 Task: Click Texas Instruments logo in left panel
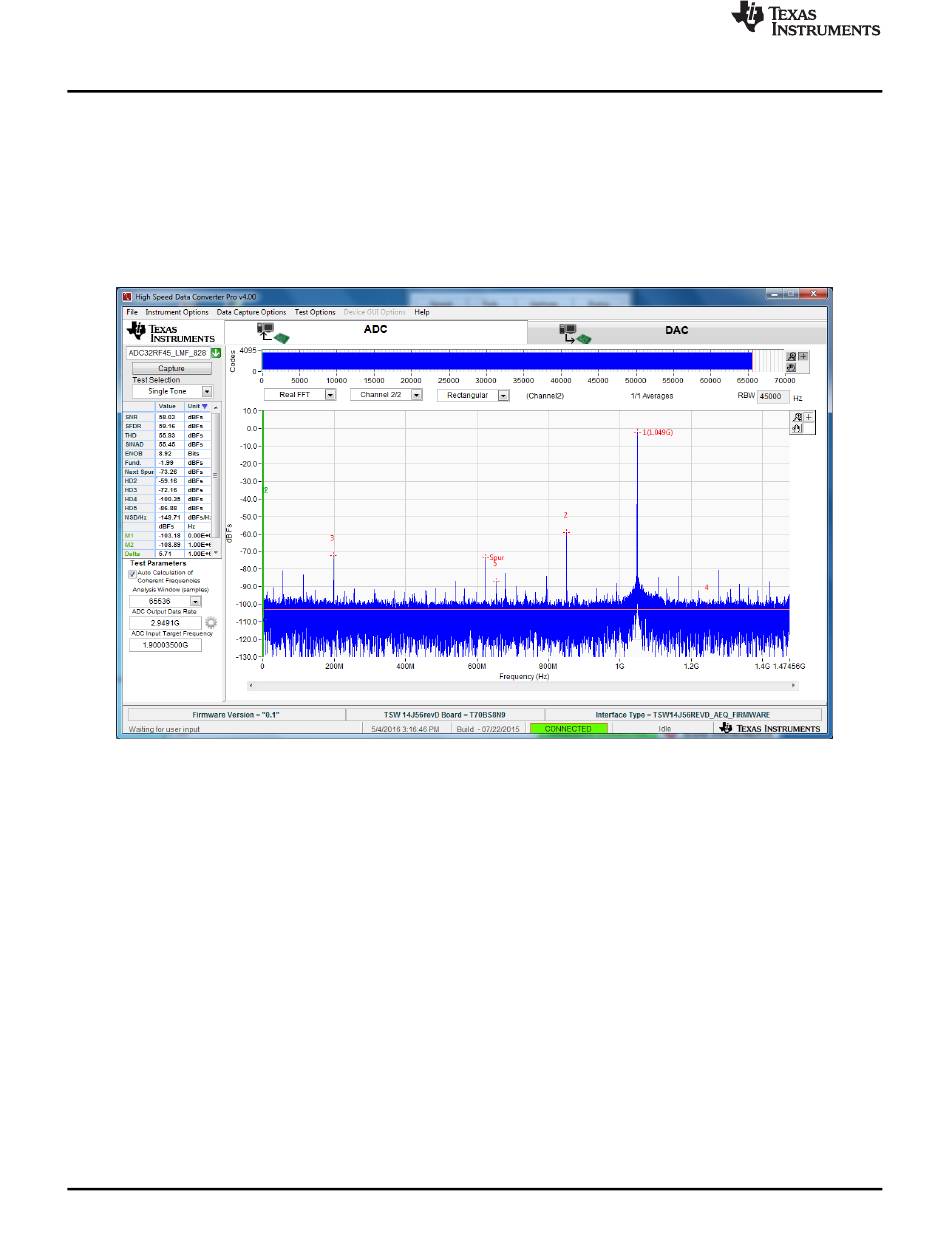(169, 333)
